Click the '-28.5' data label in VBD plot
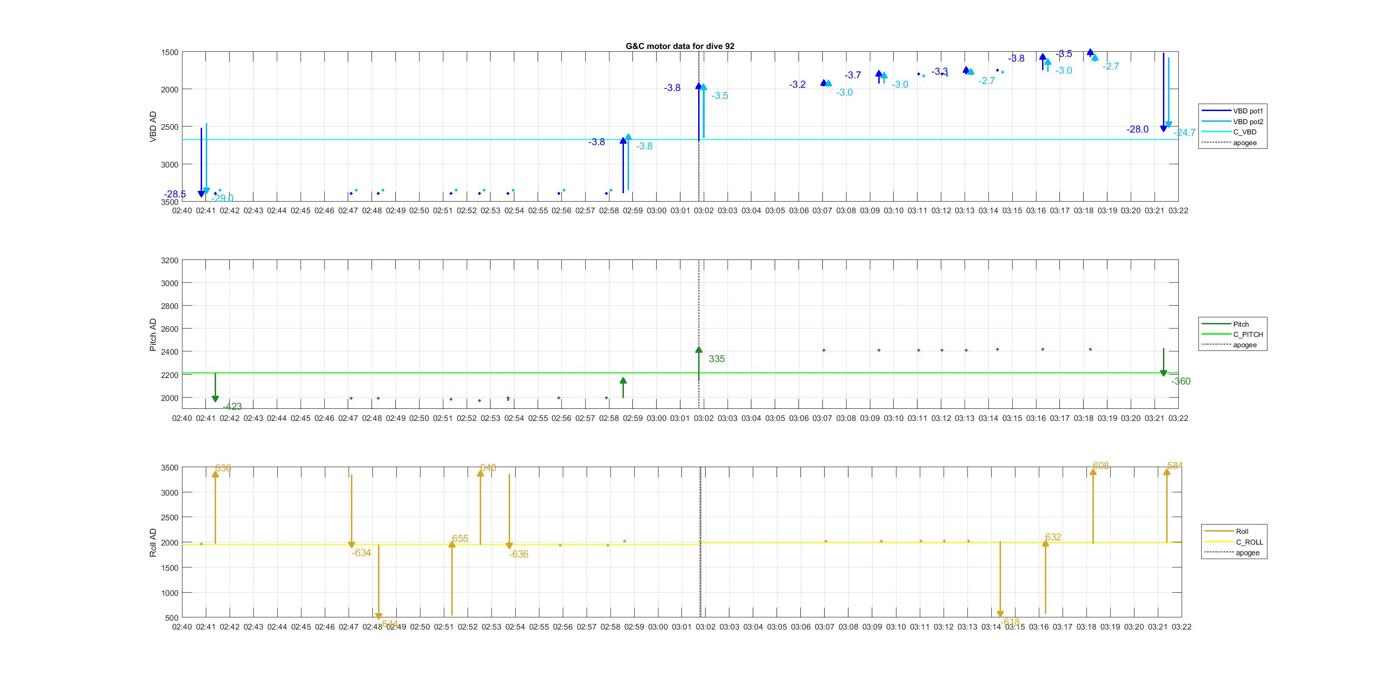Screen dimensions: 1400x693 point(175,194)
